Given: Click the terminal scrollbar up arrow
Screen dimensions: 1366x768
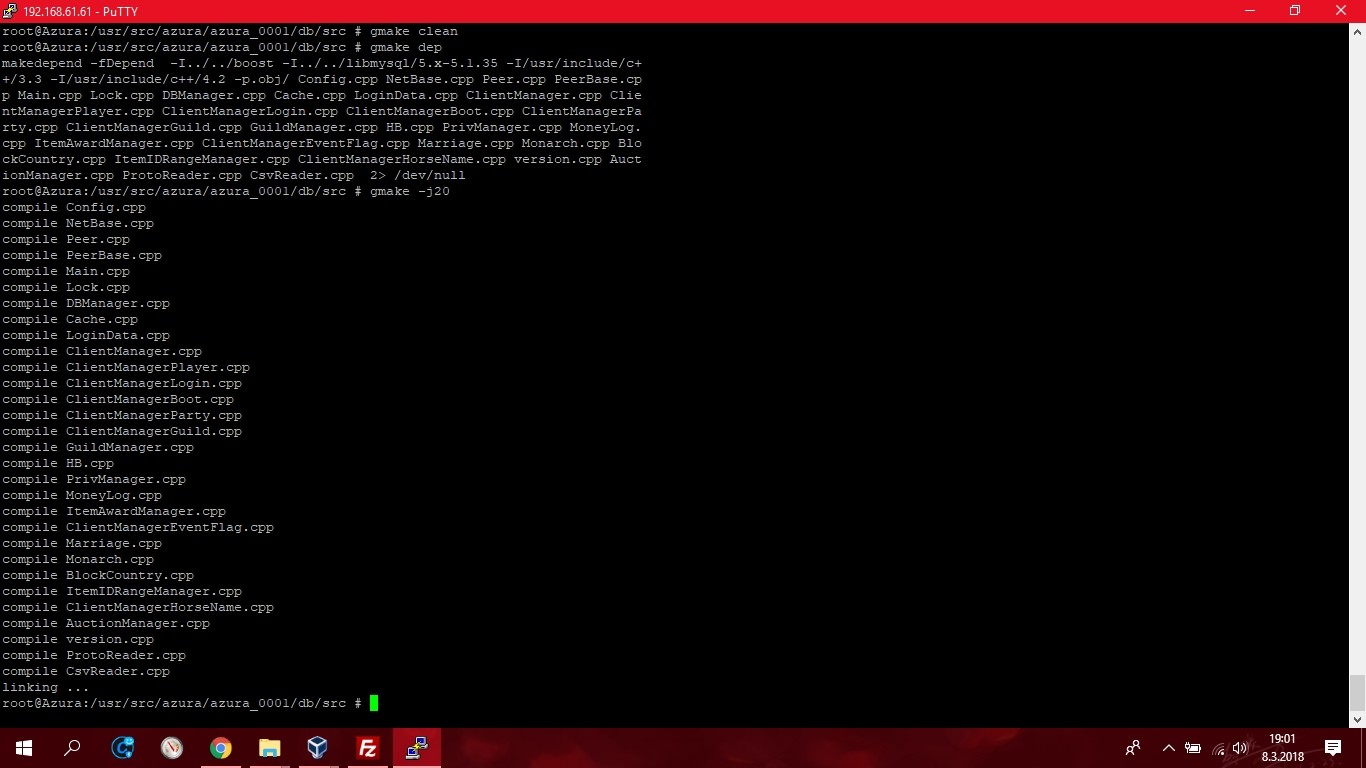Looking at the screenshot, I should pos(1357,32).
